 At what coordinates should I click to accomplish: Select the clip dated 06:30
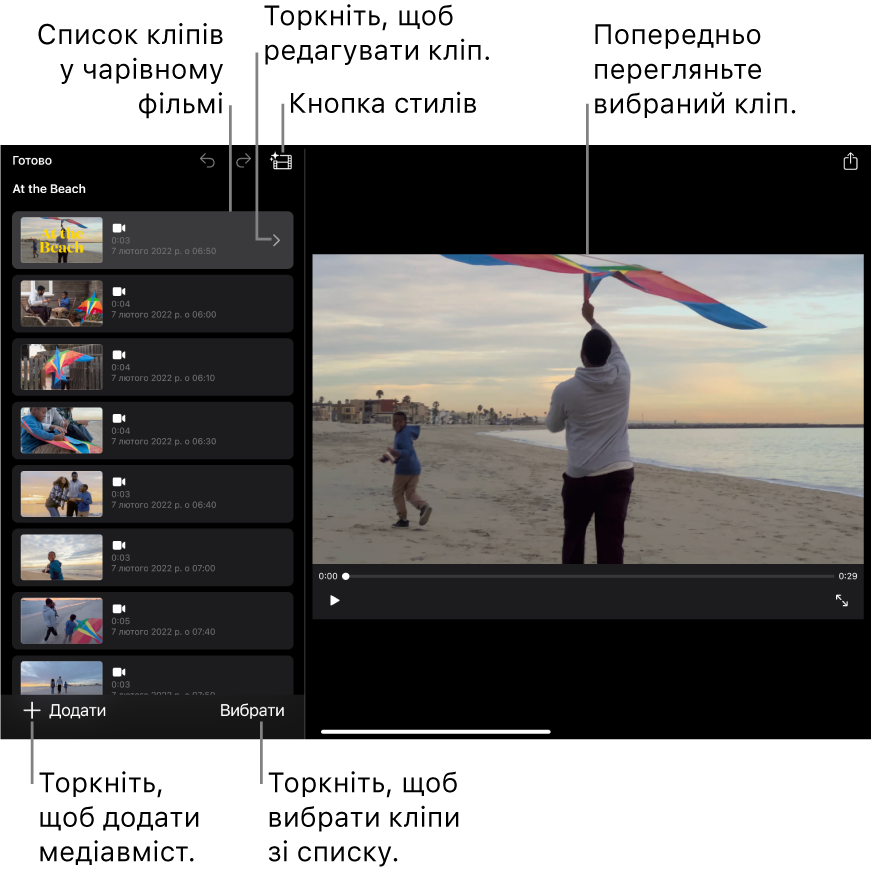(152, 430)
